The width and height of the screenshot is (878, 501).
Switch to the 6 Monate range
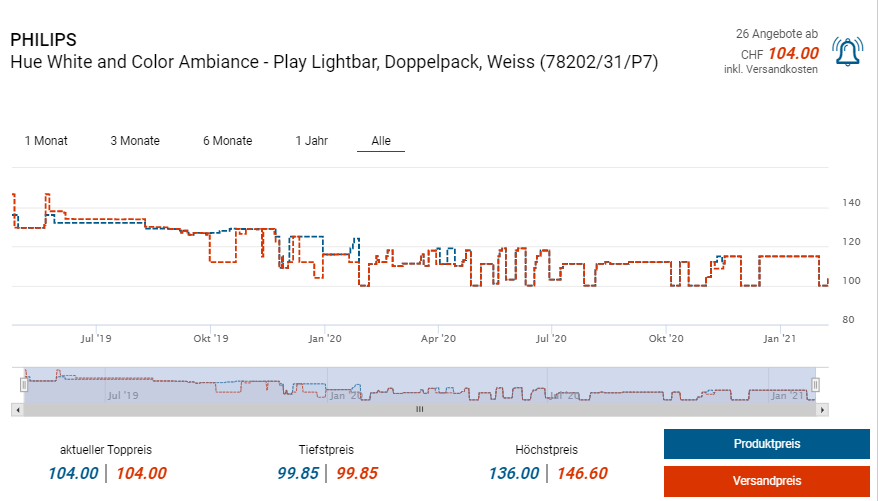(x=227, y=141)
